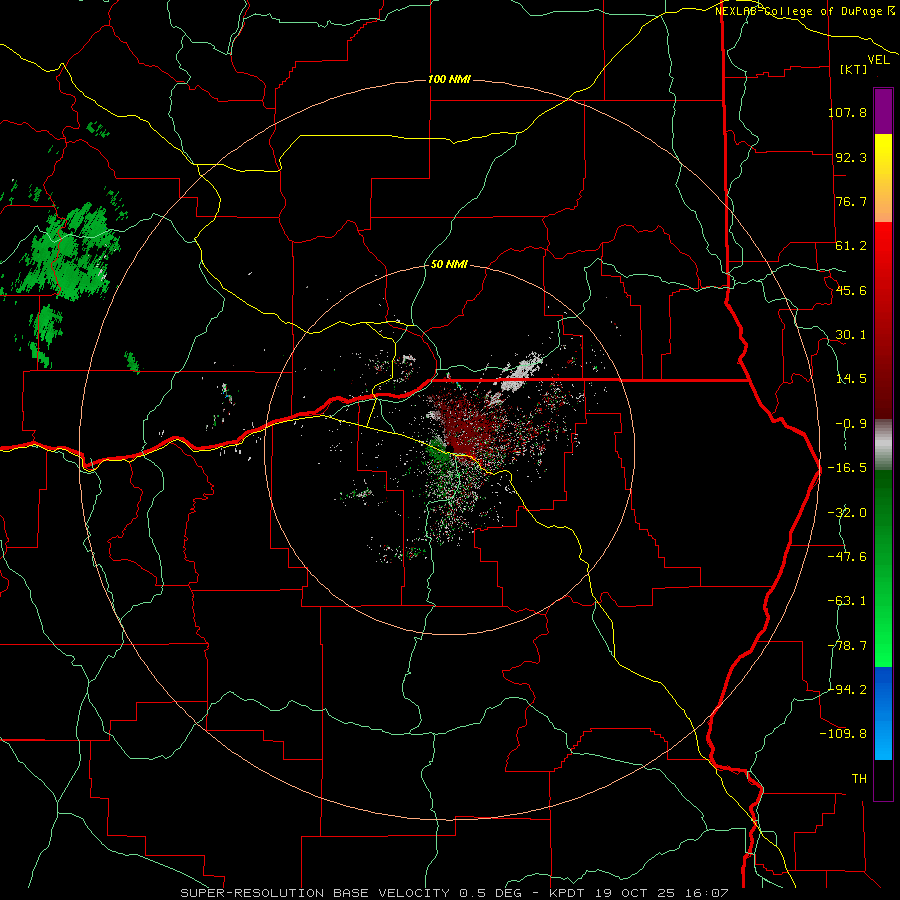Click the 76.7 value on velocity scale

(x=851, y=201)
